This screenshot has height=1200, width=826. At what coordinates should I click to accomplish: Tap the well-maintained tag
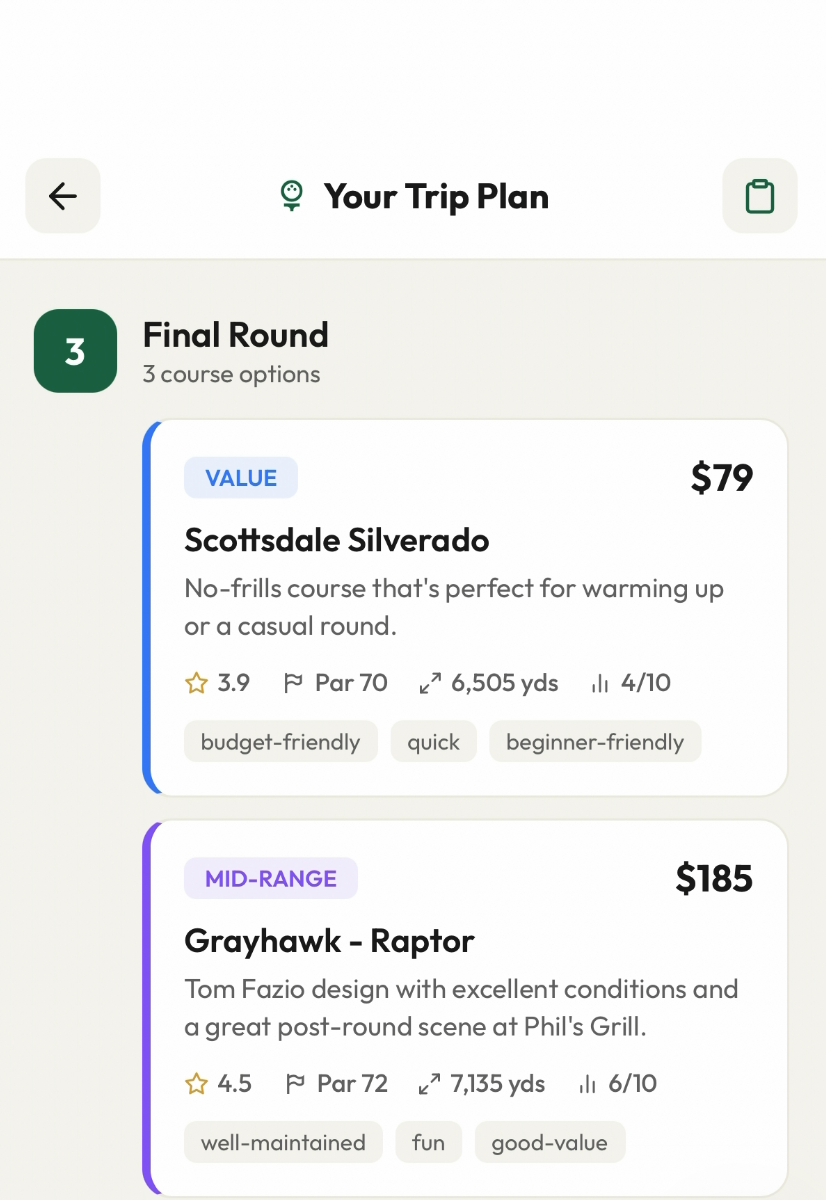tap(283, 1143)
